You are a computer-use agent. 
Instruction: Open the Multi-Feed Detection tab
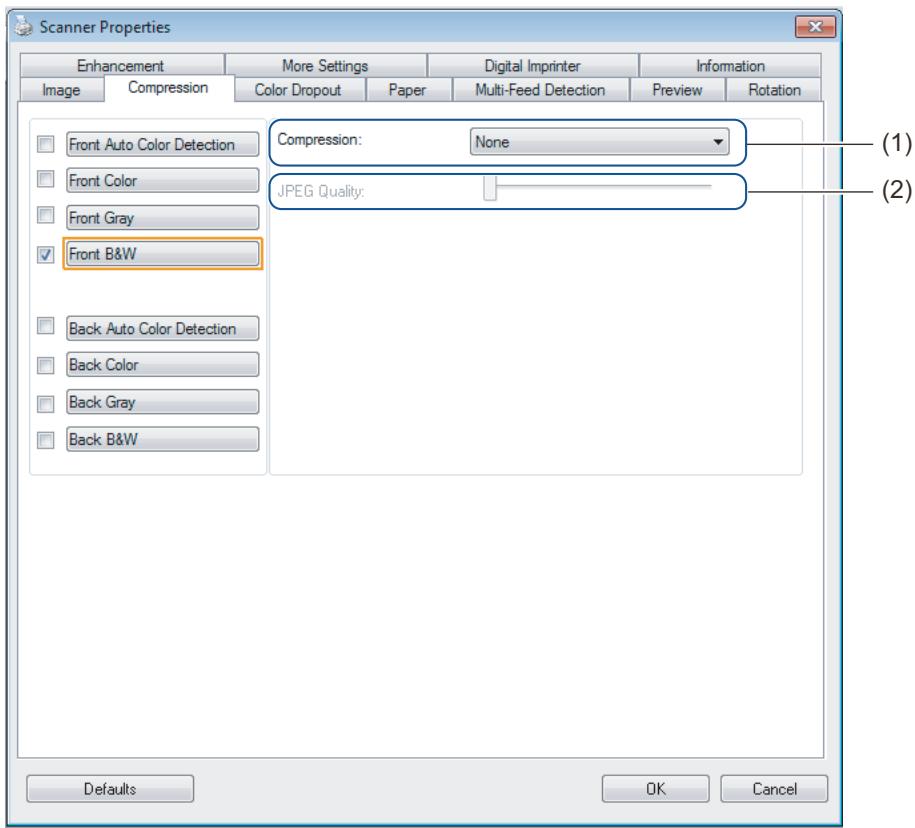540,90
